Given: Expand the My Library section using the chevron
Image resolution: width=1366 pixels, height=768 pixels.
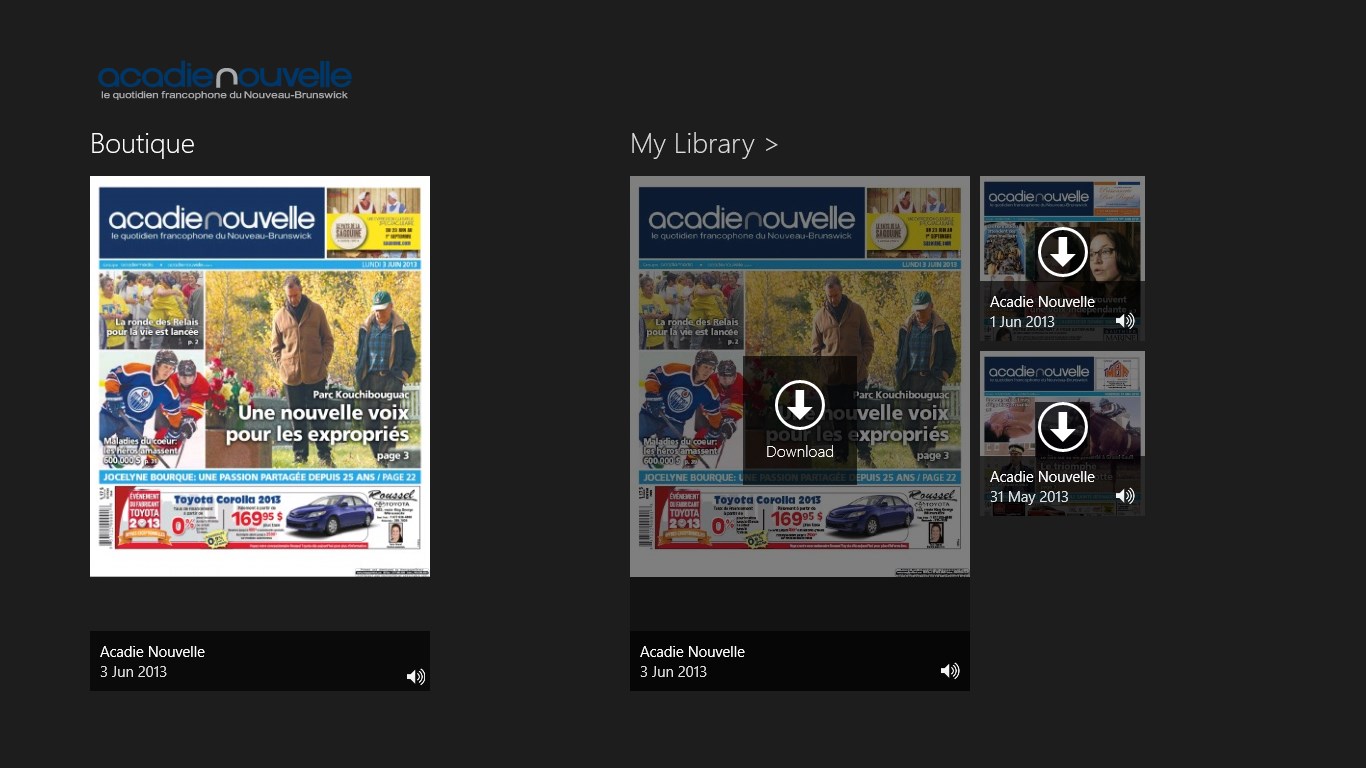Looking at the screenshot, I should coord(771,145).
